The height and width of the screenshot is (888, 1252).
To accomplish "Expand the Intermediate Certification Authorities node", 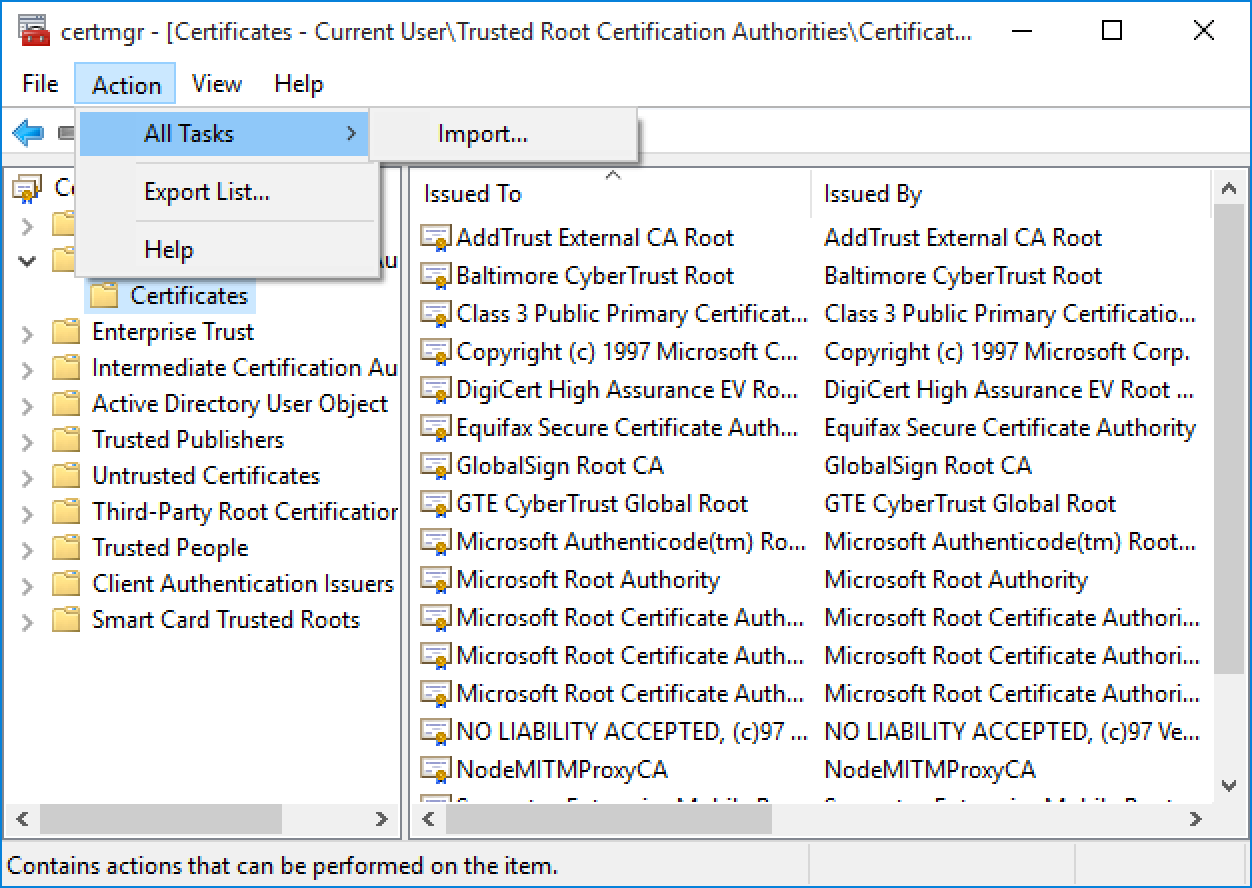I will pos(27,369).
